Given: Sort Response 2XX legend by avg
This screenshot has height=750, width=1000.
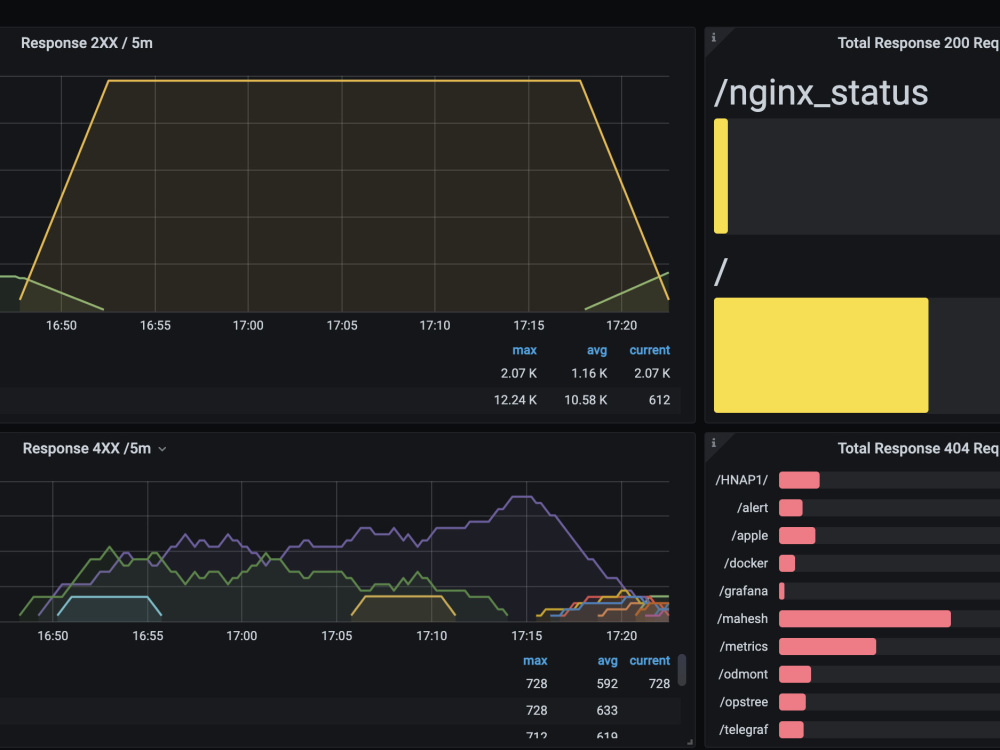Looking at the screenshot, I should [x=597, y=350].
